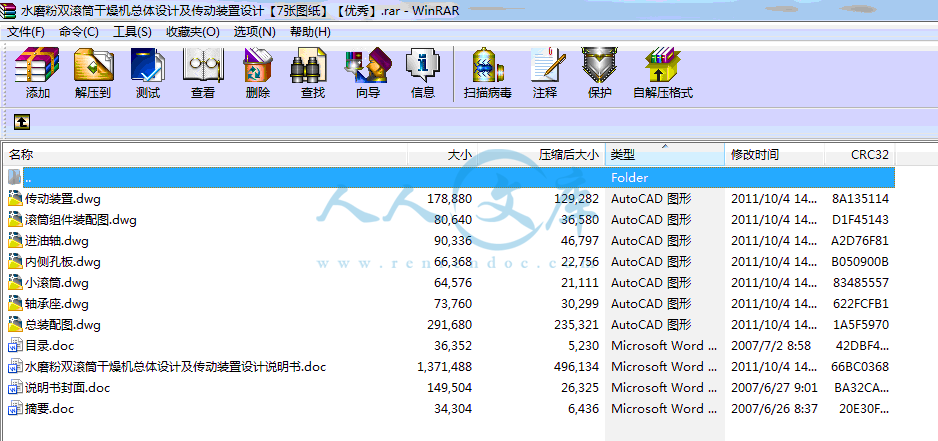The width and height of the screenshot is (938, 441).
Task: Click size value 178,880
Action: (449, 199)
